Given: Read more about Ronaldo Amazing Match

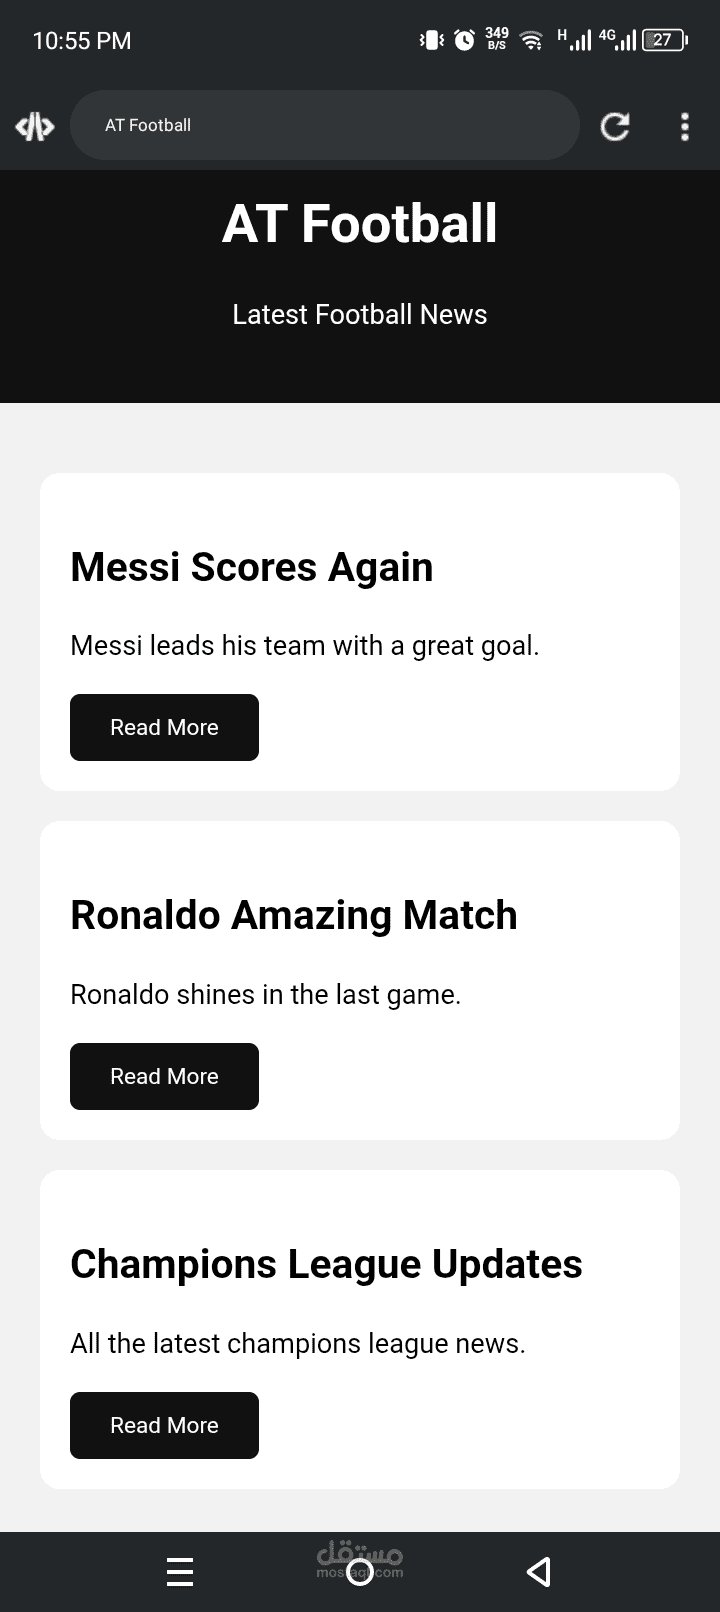Looking at the screenshot, I should click(x=164, y=1076).
